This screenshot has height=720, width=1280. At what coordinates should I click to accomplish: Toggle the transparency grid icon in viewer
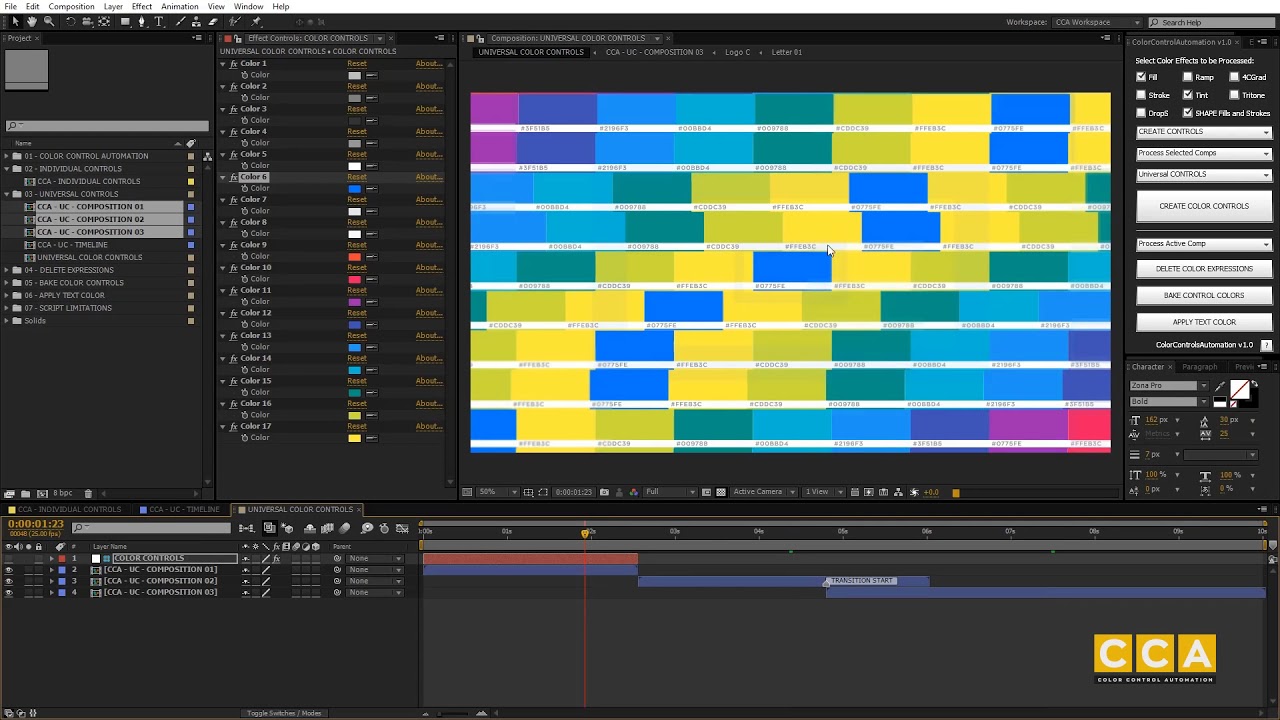721,492
